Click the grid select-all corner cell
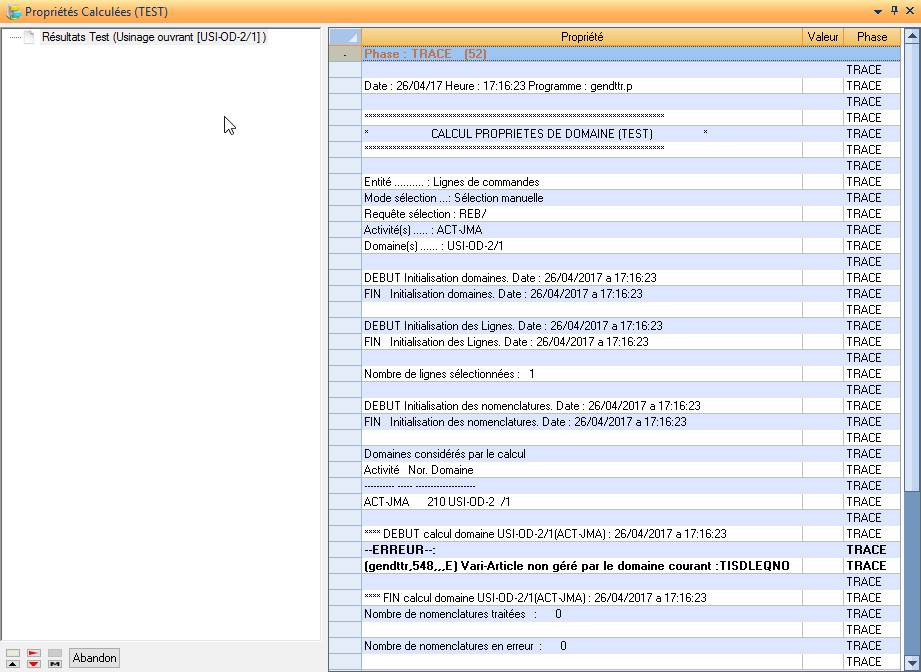Image resolution: width=921 pixels, height=672 pixels. pos(344,37)
